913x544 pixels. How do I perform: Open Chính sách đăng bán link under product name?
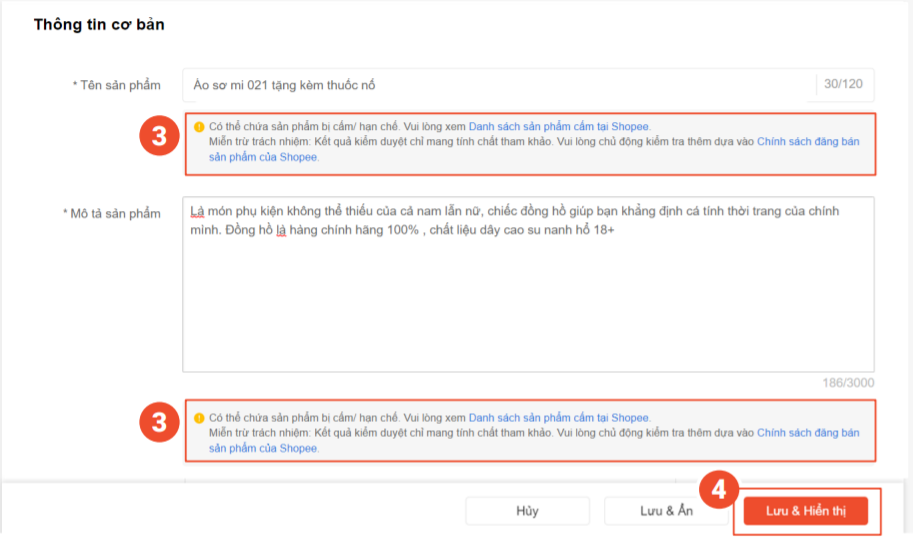pyautogui.click(x=807, y=142)
